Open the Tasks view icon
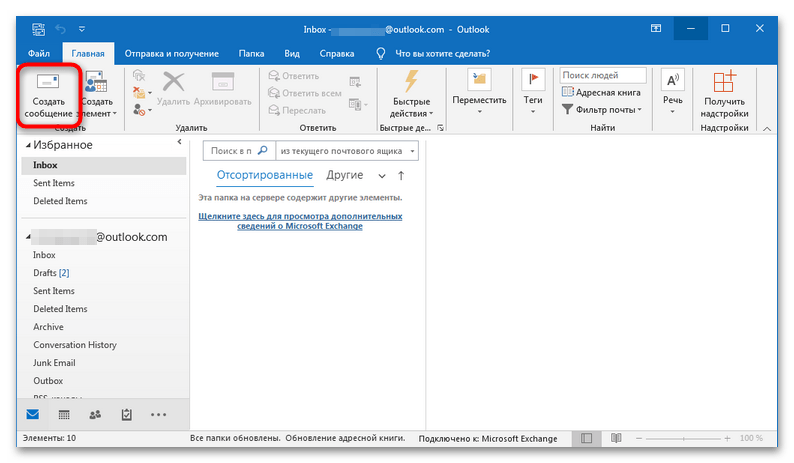 point(126,414)
